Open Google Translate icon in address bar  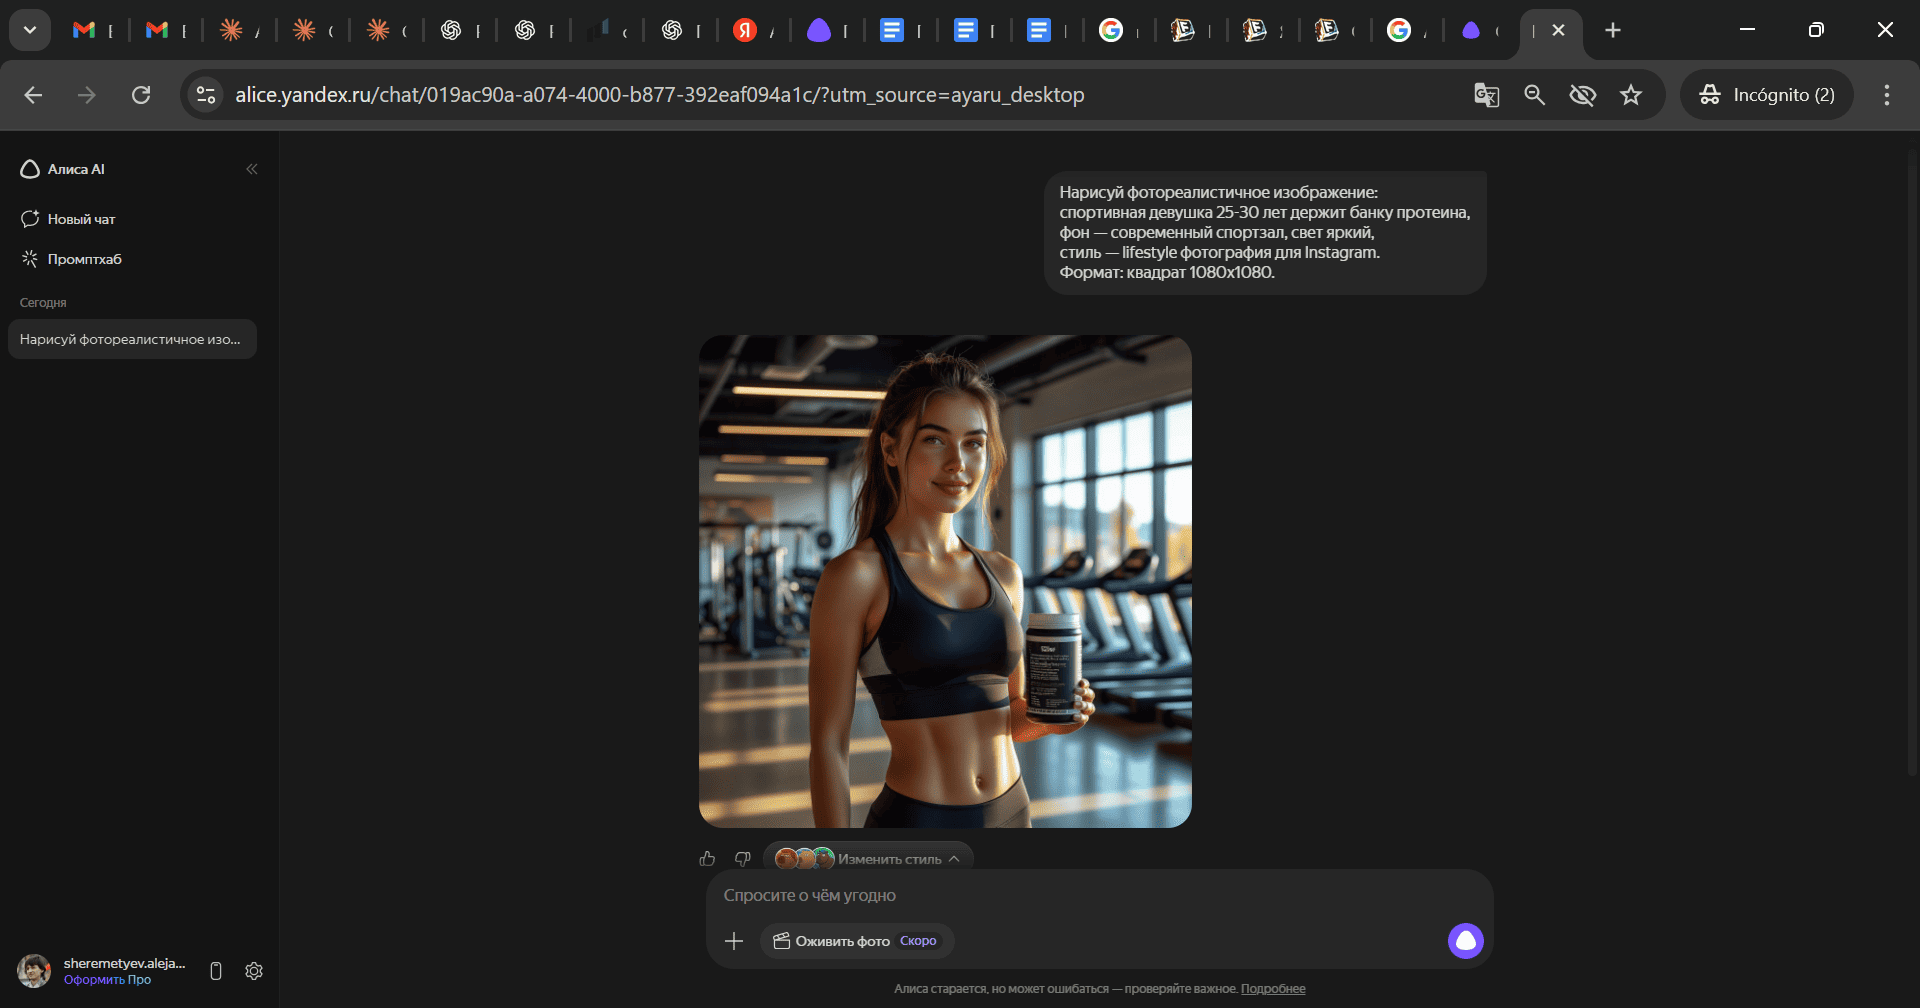coord(1486,95)
